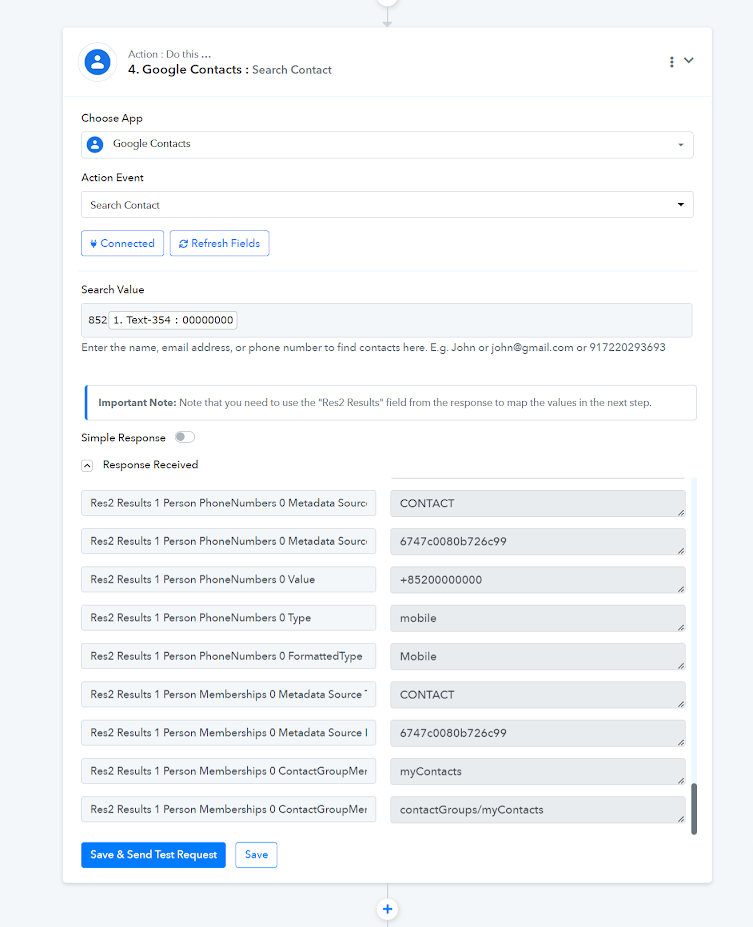Select the mapped Text-354 tag in Search Value
The width and height of the screenshot is (753, 927).
click(173, 320)
